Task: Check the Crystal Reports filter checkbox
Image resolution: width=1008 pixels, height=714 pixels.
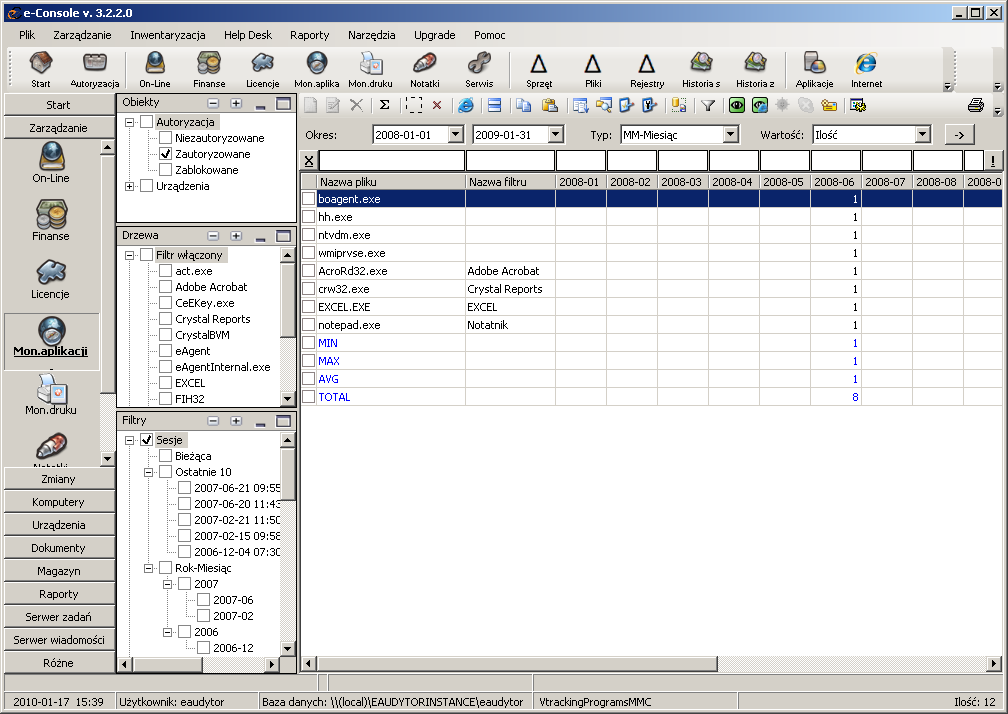Action: click(166, 319)
